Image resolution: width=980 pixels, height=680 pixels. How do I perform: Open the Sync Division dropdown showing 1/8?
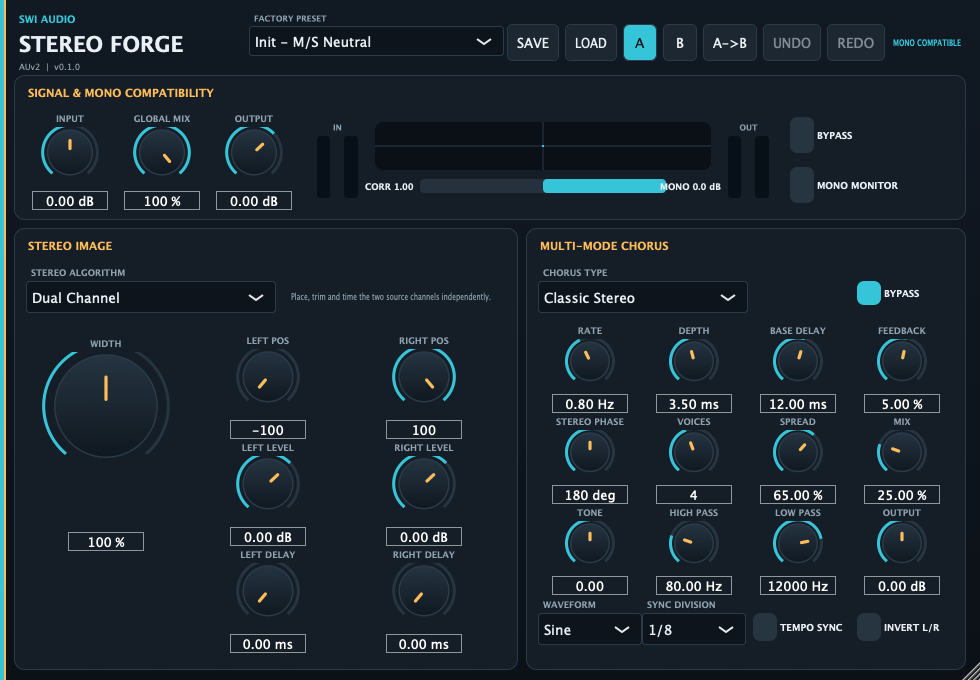tap(694, 629)
